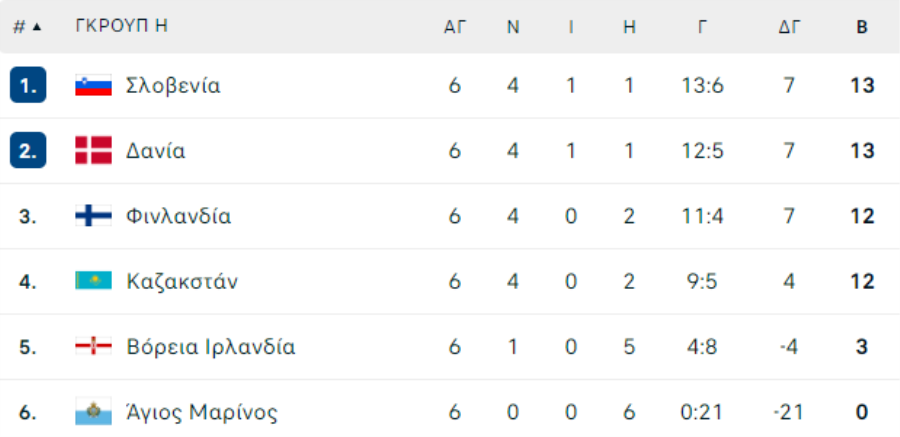Click the Kazakhstan flag icon
The image size is (900, 437).
(93, 281)
